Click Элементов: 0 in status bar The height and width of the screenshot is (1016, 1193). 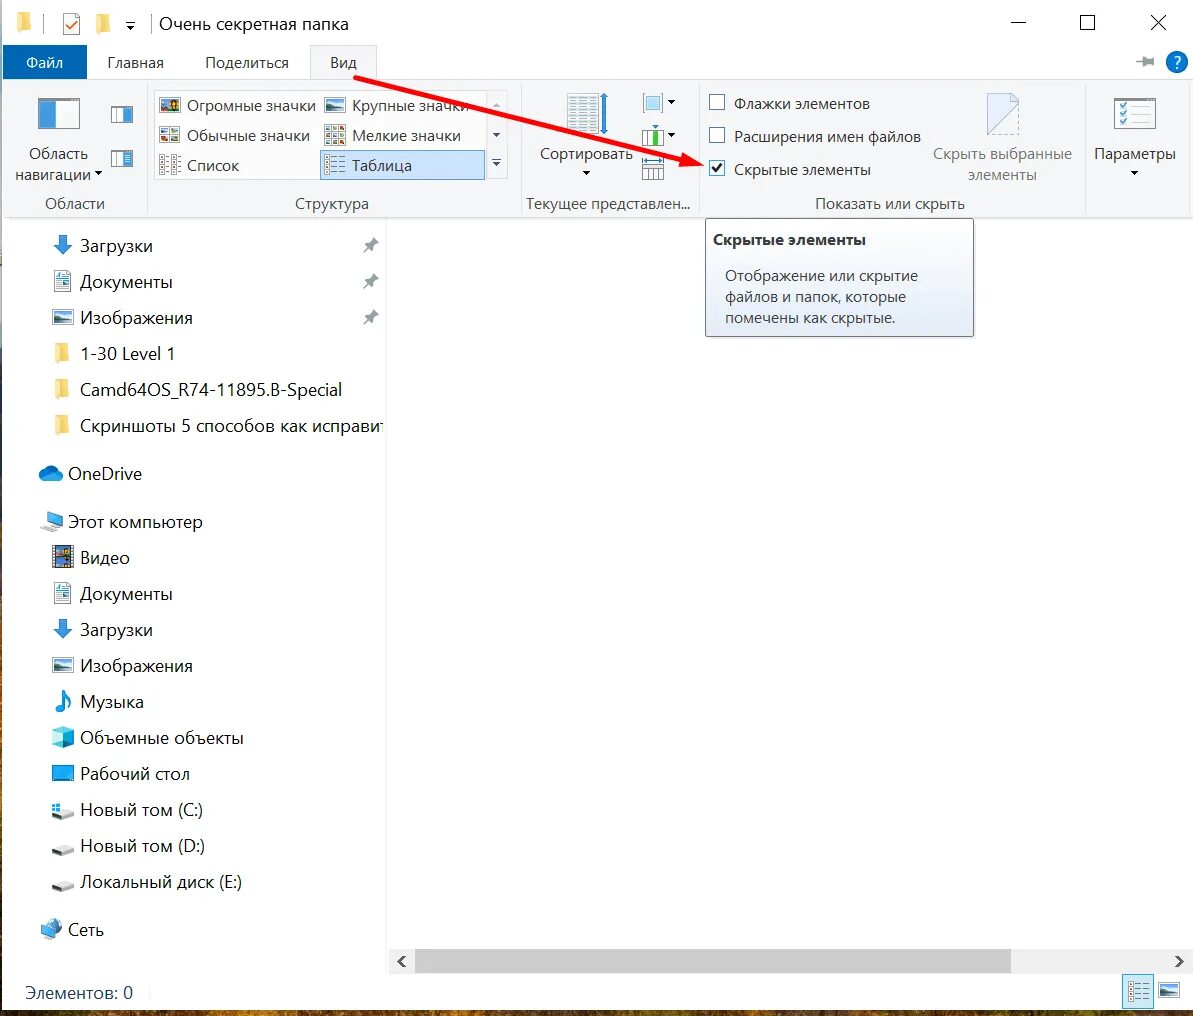point(78,992)
